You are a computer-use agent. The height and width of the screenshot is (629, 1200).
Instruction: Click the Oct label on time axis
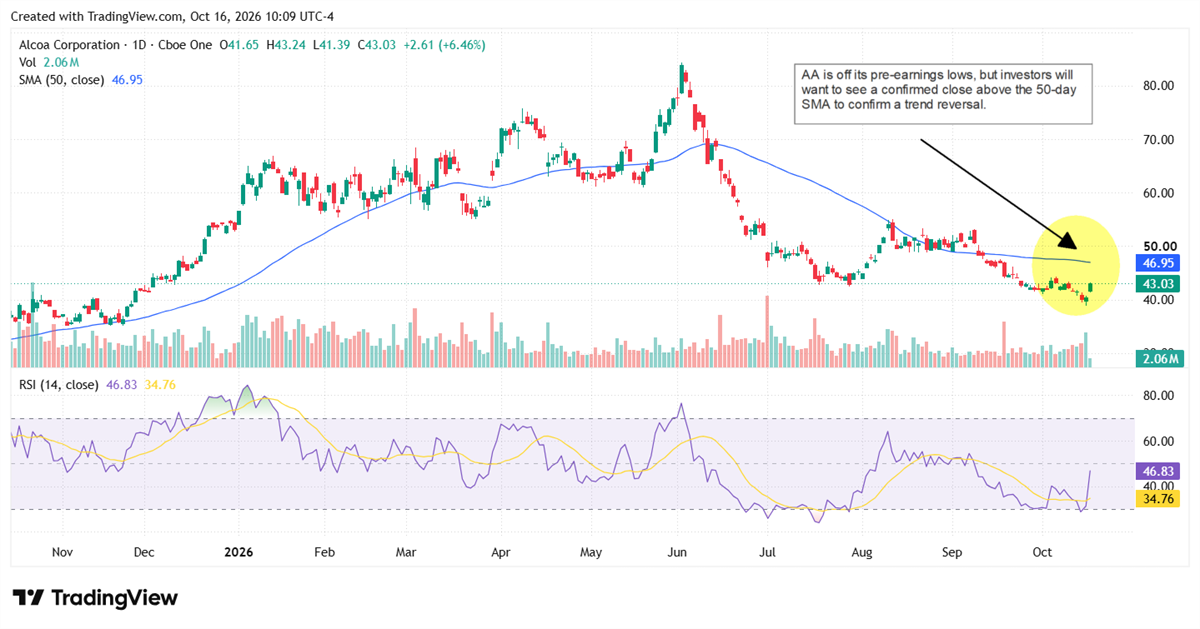(1042, 551)
